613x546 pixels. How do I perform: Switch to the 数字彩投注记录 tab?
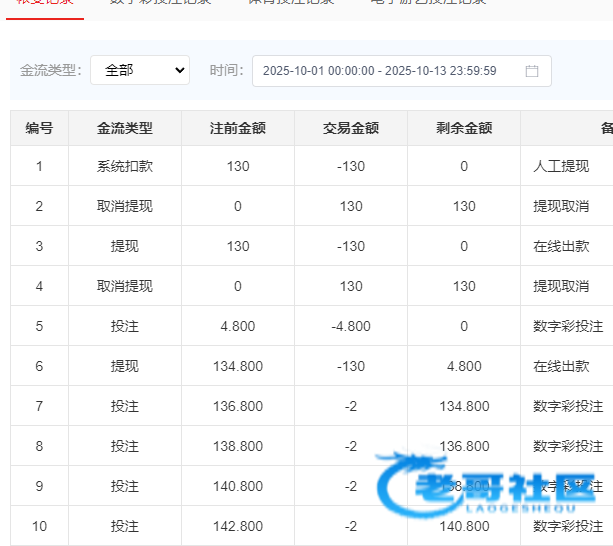click(x=160, y=3)
